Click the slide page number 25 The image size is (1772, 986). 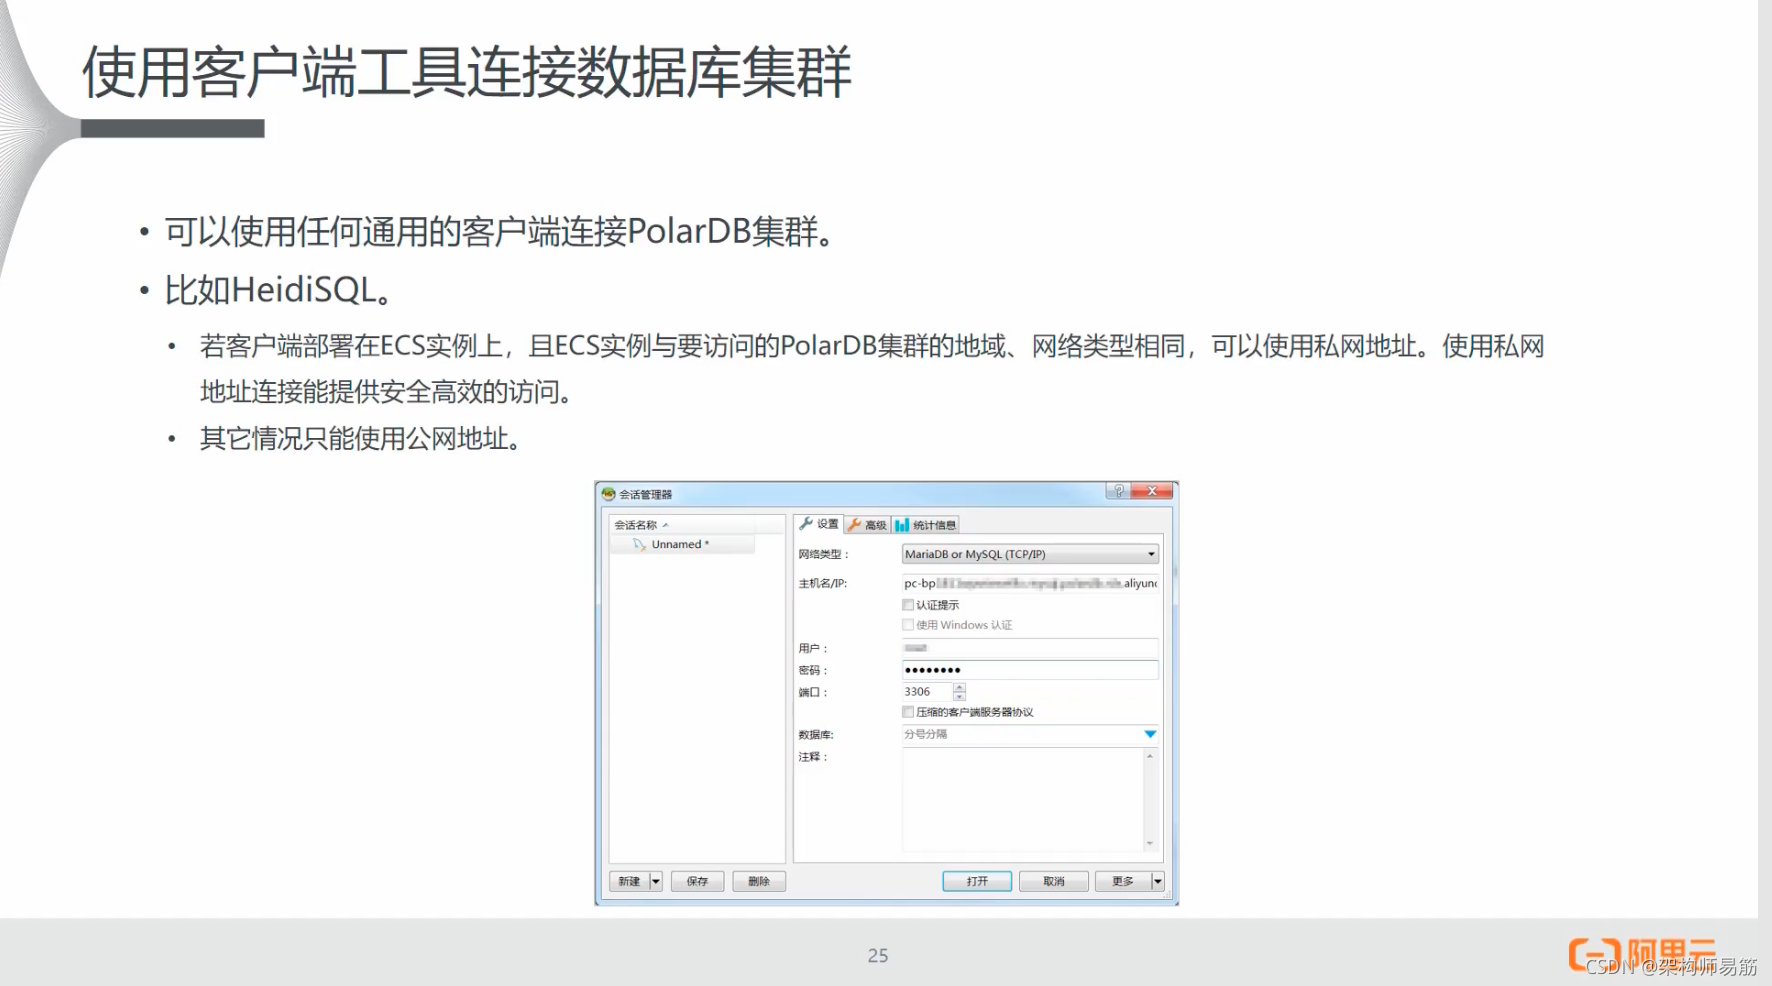878,956
